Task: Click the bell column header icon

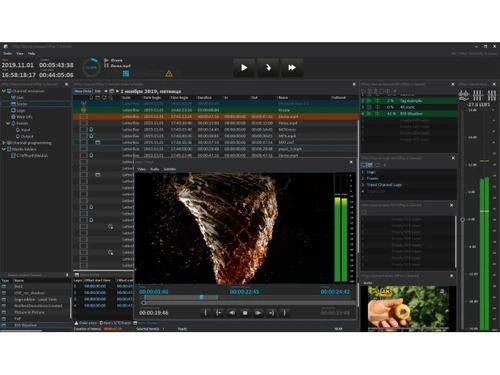Action: click(91, 98)
